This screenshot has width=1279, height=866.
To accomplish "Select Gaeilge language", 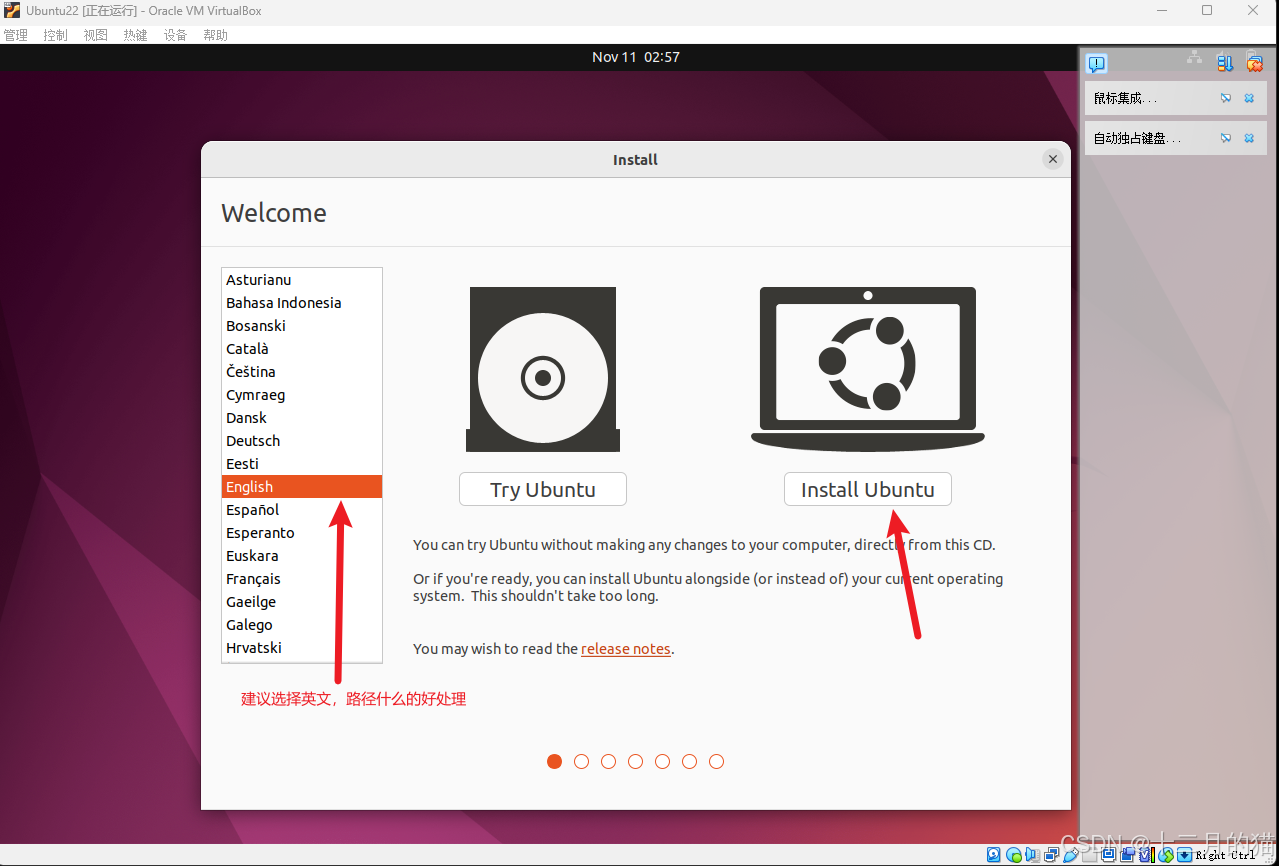I will [x=302, y=602].
